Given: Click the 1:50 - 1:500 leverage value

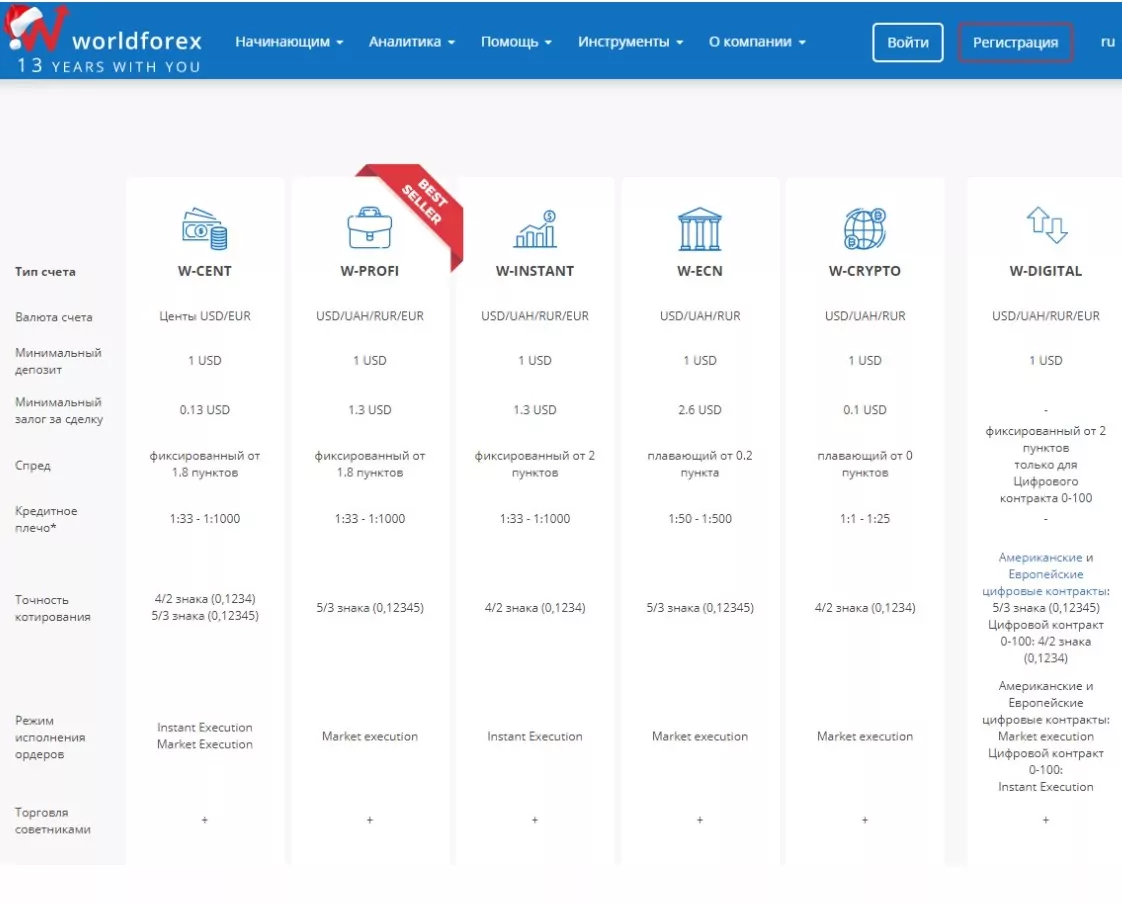Looking at the screenshot, I should [x=700, y=519].
